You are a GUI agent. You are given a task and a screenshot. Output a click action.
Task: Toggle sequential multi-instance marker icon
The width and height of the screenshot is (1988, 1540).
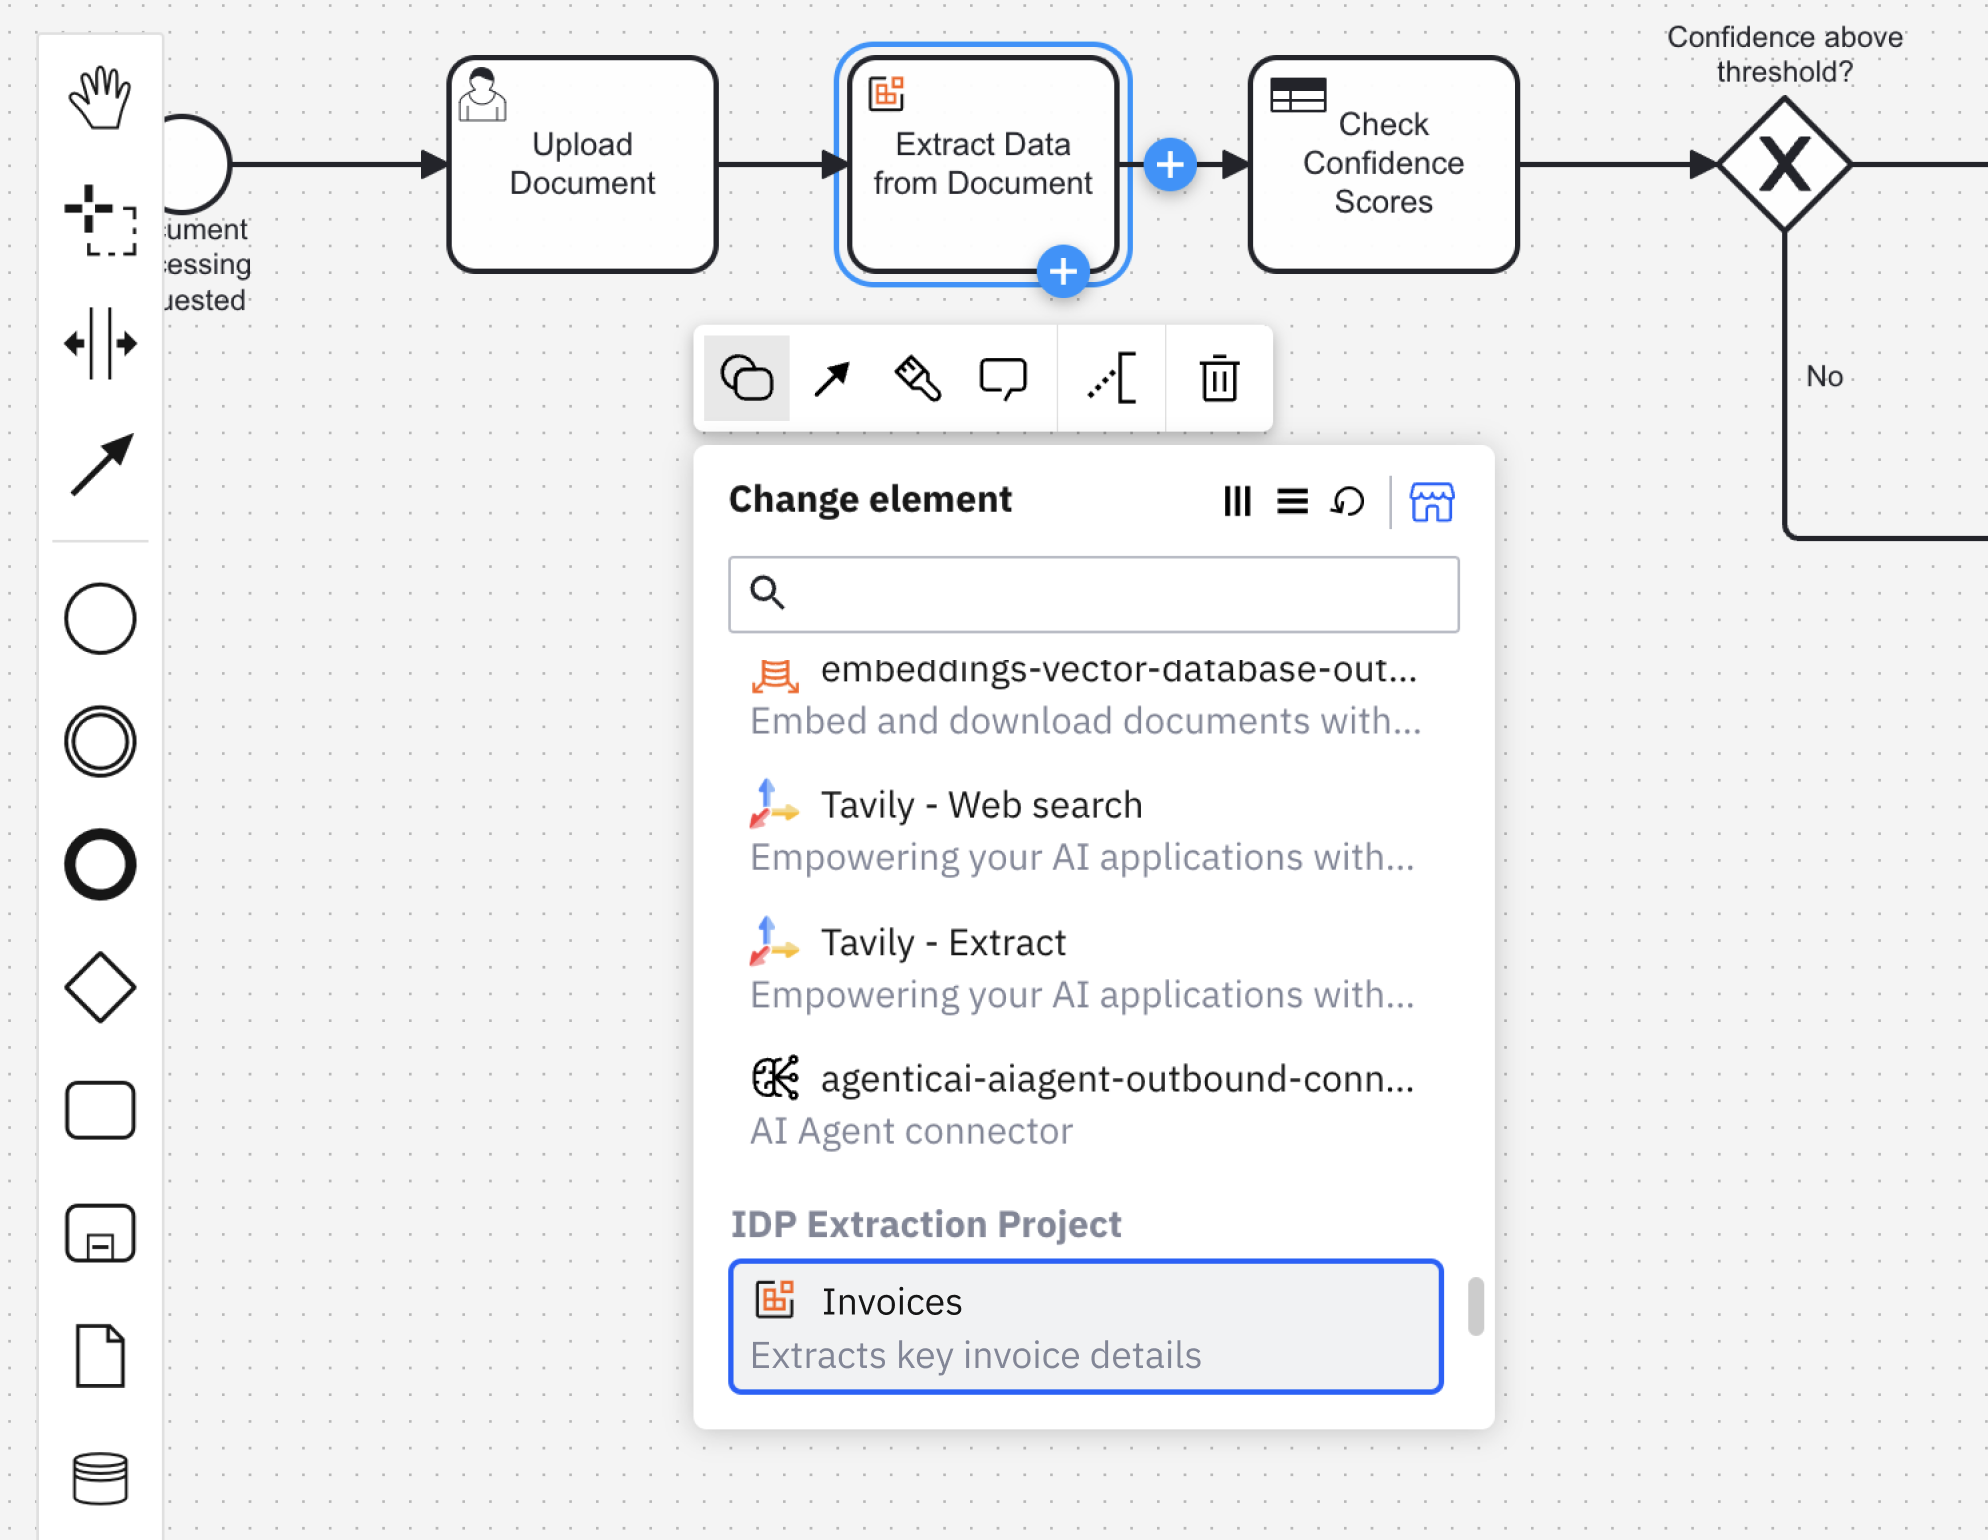(1292, 501)
